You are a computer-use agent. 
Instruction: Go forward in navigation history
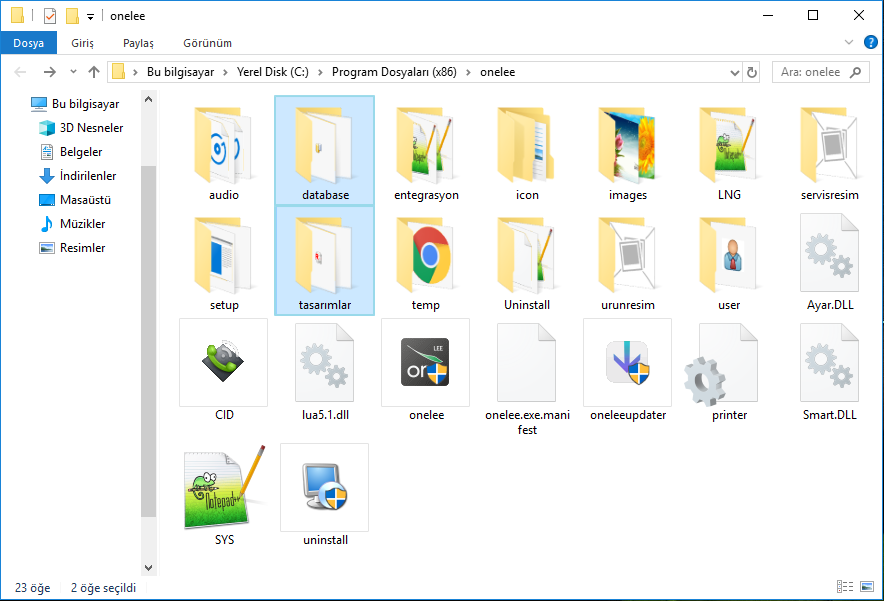click(50, 72)
